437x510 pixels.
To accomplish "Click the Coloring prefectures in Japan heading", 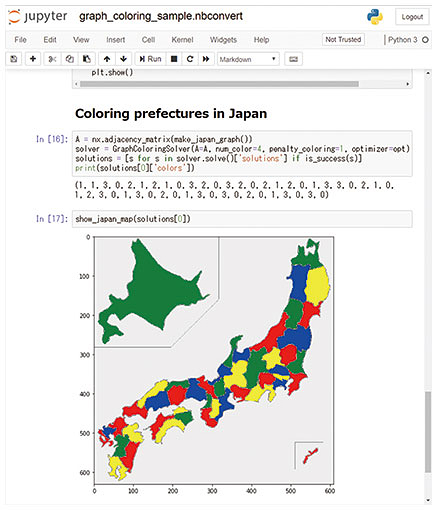I will click(x=171, y=113).
